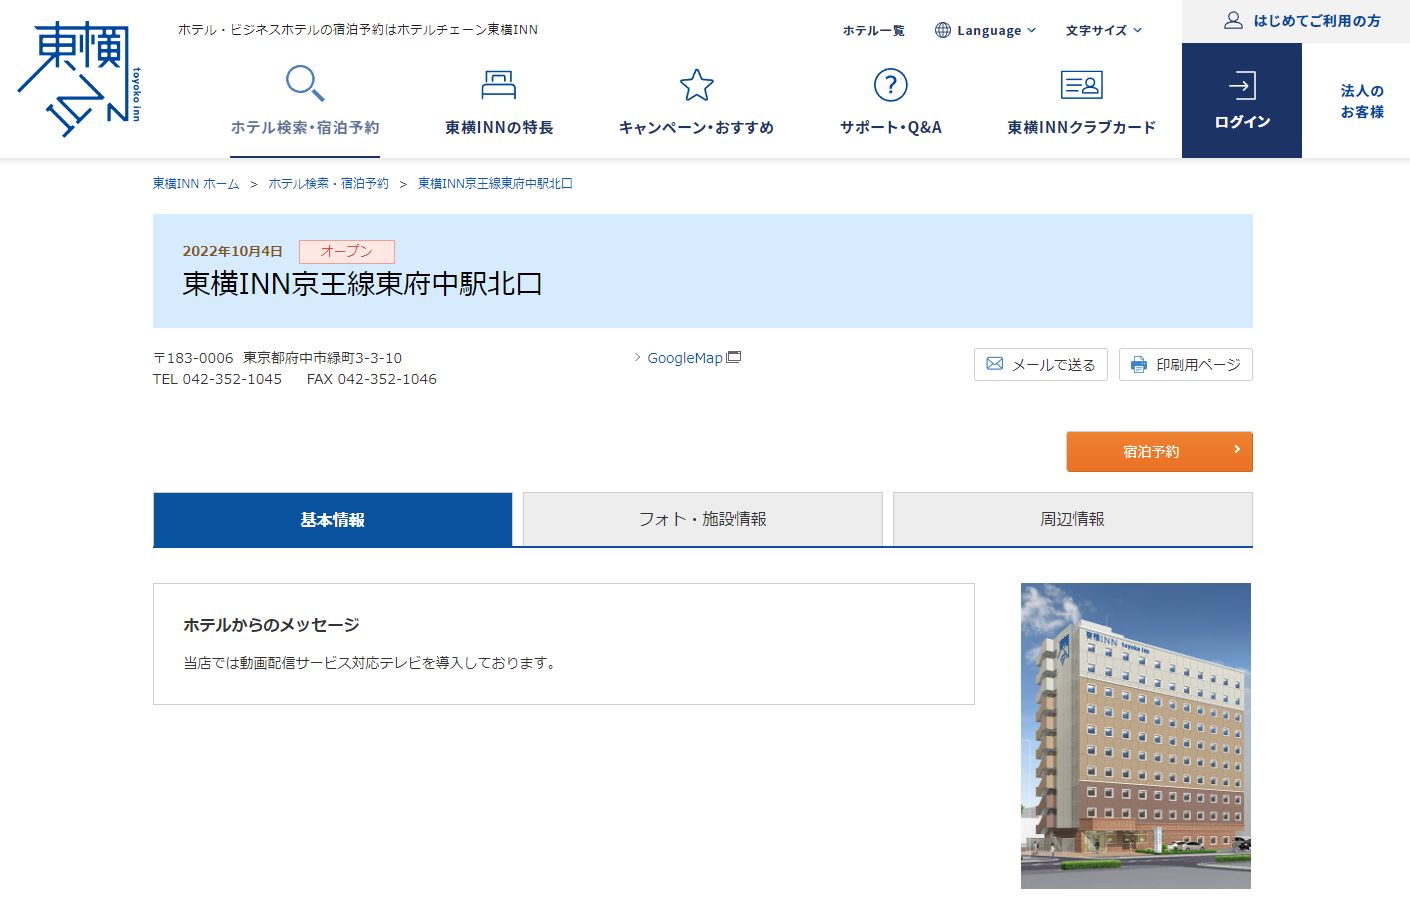Click the external window icon beside GoogleMap
The image size is (1410, 907).
pyautogui.click(x=734, y=357)
